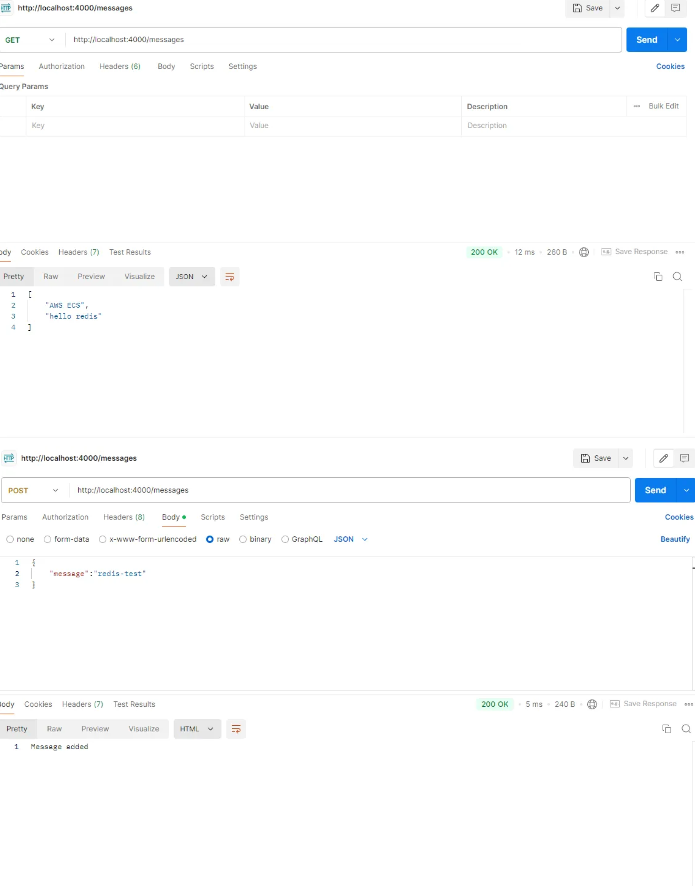Click "redis-test" value in POST body
Image resolution: width=695 pixels, height=892 pixels.
coord(119,573)
